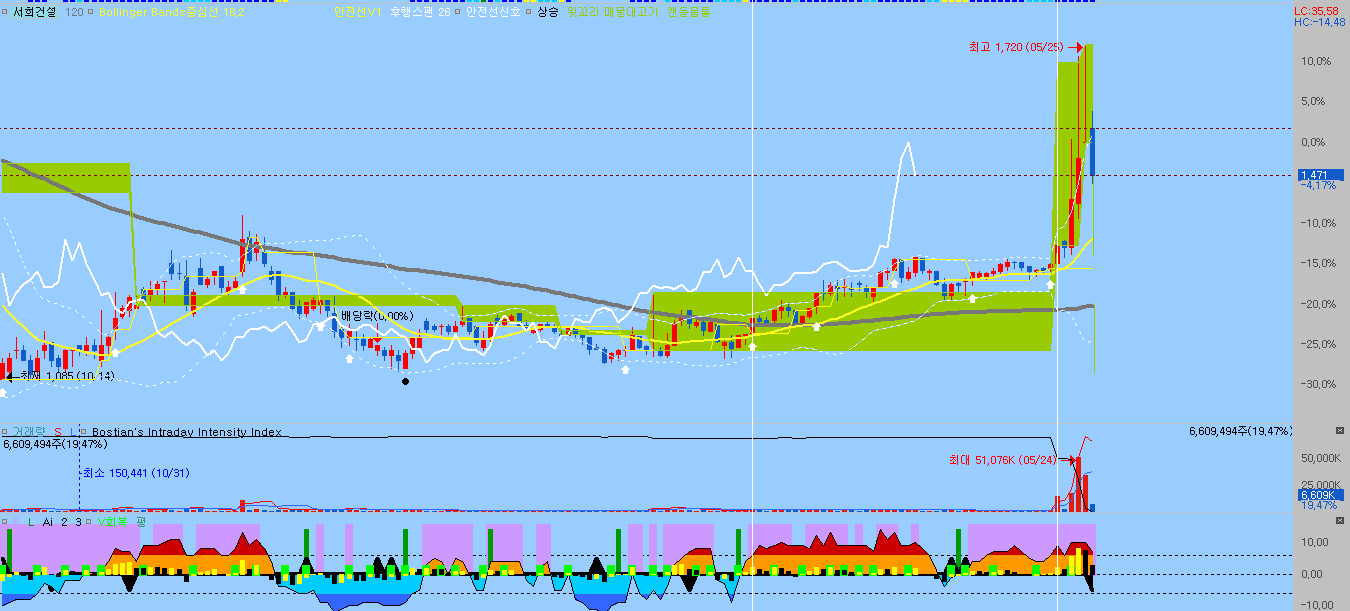
Task: Click the 50,000K volume axis label
Action: click(1319, 459)
